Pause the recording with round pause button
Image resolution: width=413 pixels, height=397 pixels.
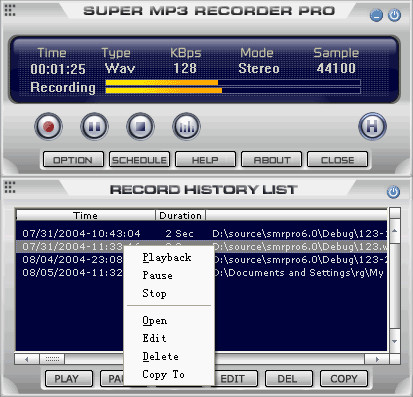[94, 127]
